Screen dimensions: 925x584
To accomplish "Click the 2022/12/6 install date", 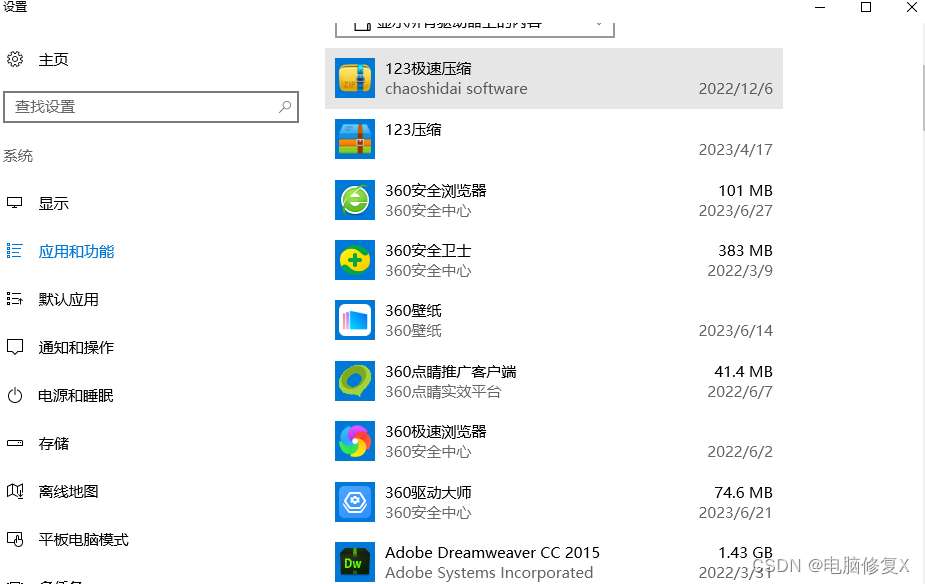I will (x=736, y=88).
